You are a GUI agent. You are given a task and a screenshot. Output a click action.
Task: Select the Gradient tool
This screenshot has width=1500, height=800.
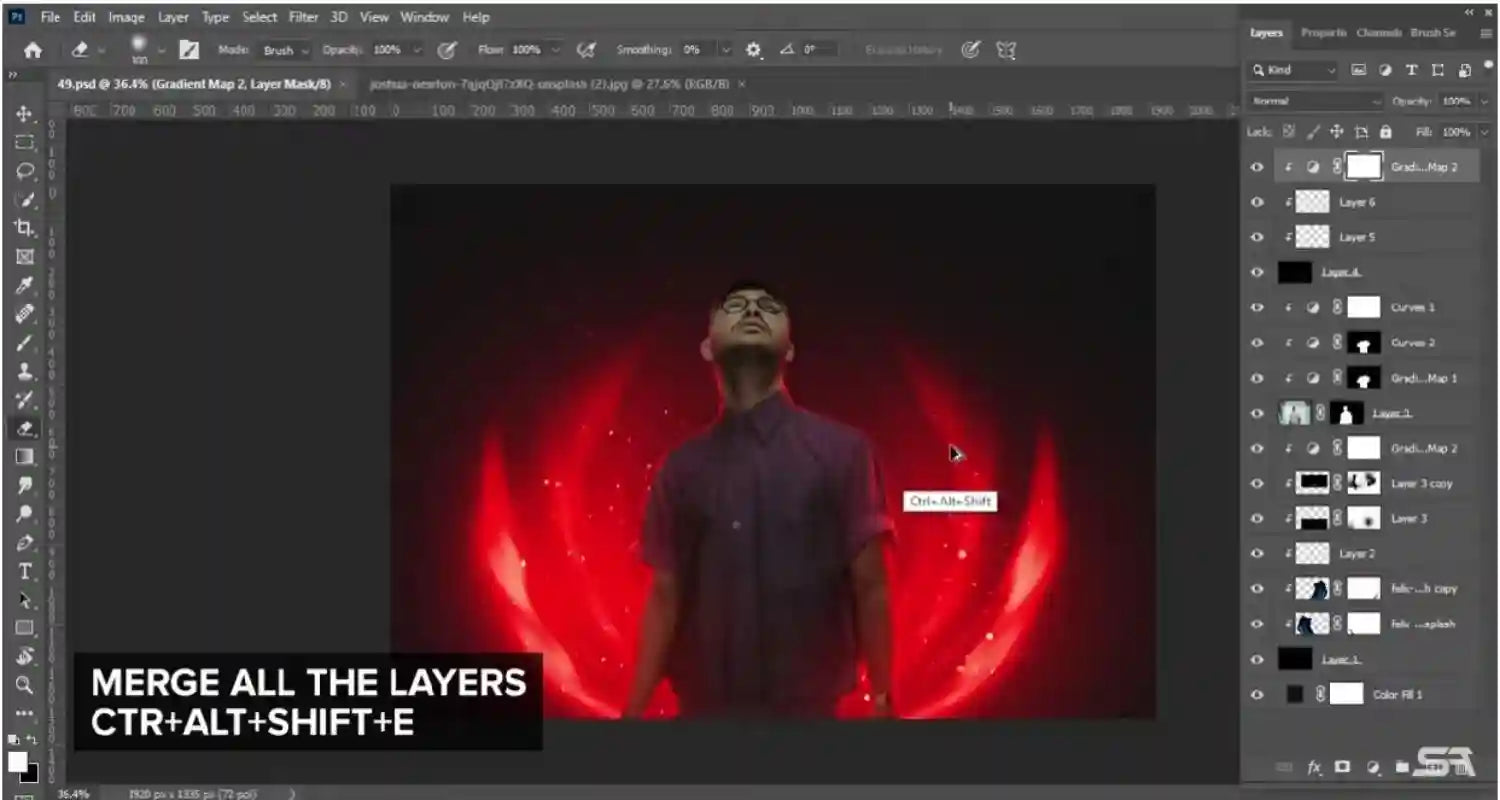pos(24,457)
